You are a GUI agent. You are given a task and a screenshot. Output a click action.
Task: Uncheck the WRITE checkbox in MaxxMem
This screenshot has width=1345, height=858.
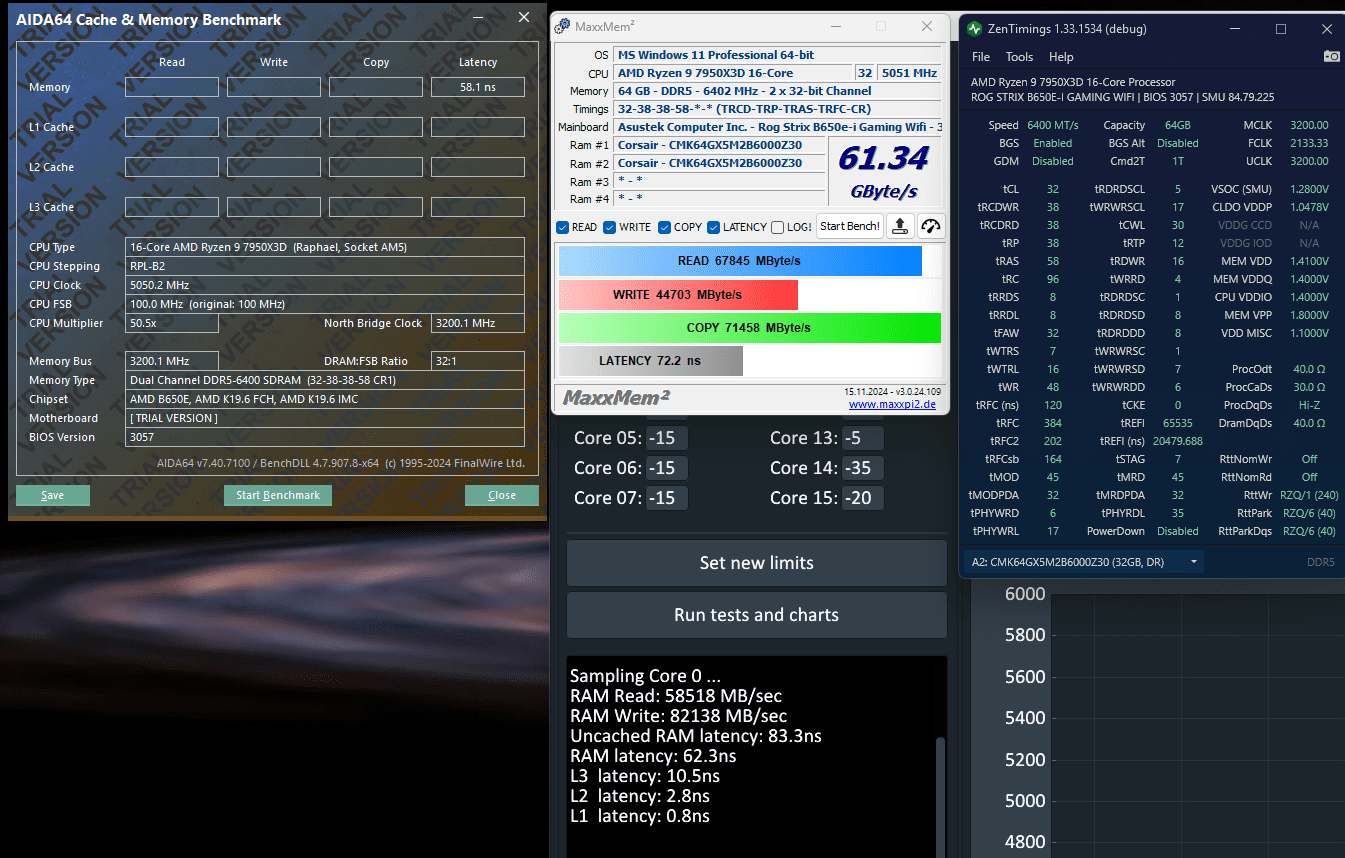[610, 227]
